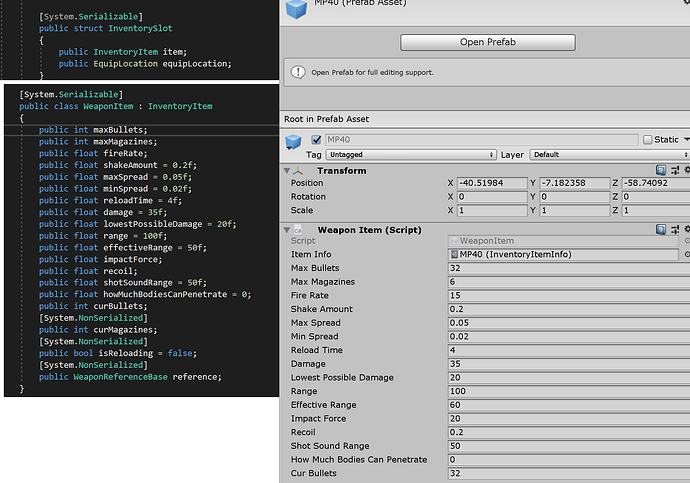Screen dimensions: 690x483
Task: Click the warning icon in prefab notice
Action: (x=298, y=72)
